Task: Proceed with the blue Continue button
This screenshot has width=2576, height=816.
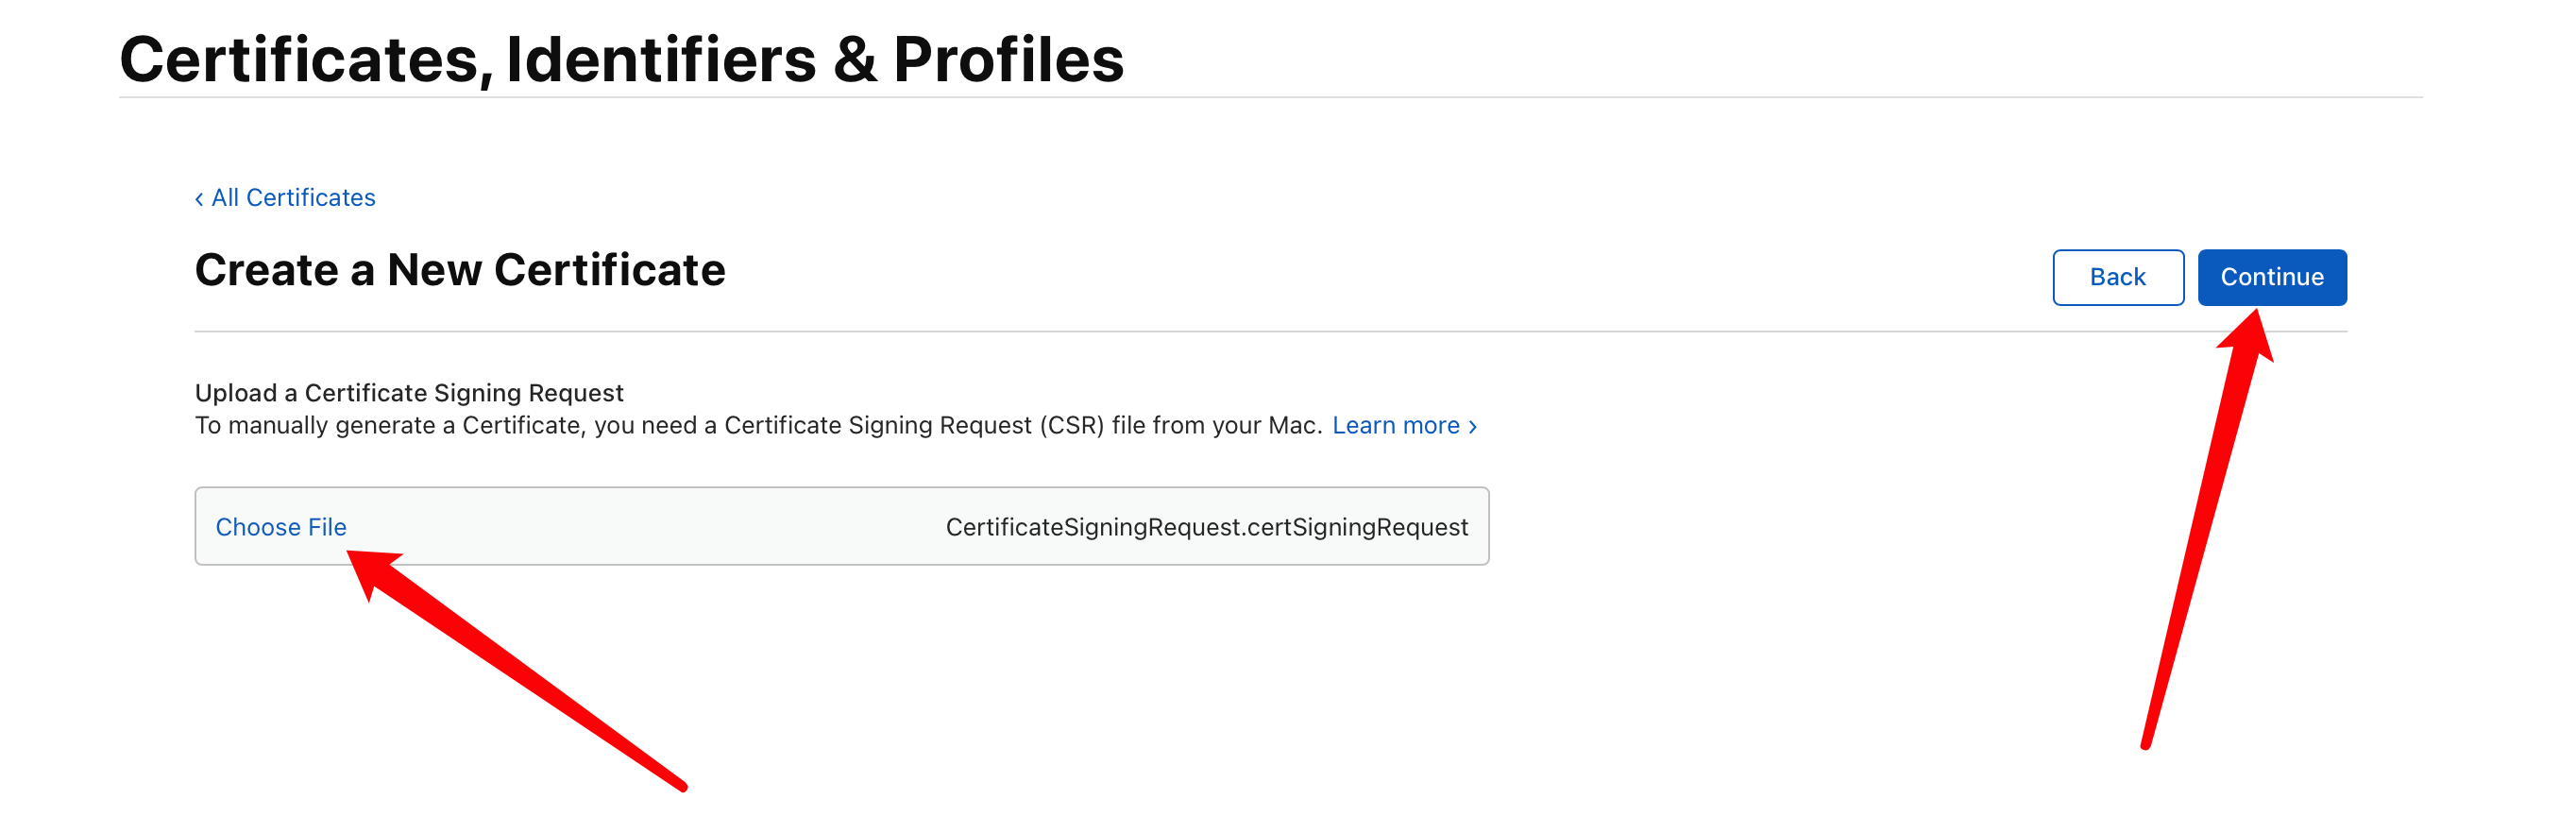Action: 2271,277
